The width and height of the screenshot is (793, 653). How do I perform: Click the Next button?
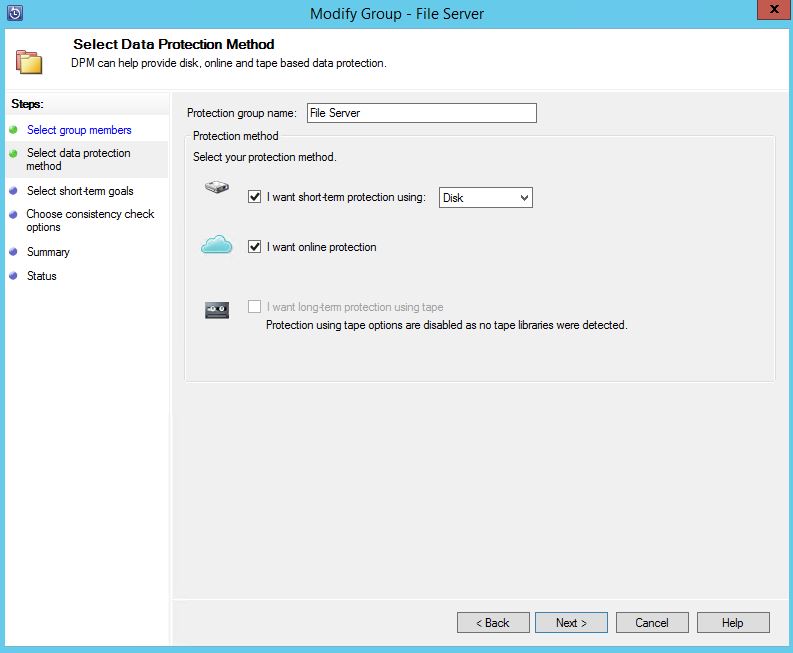pyautogui.click(x=570, y=623)
